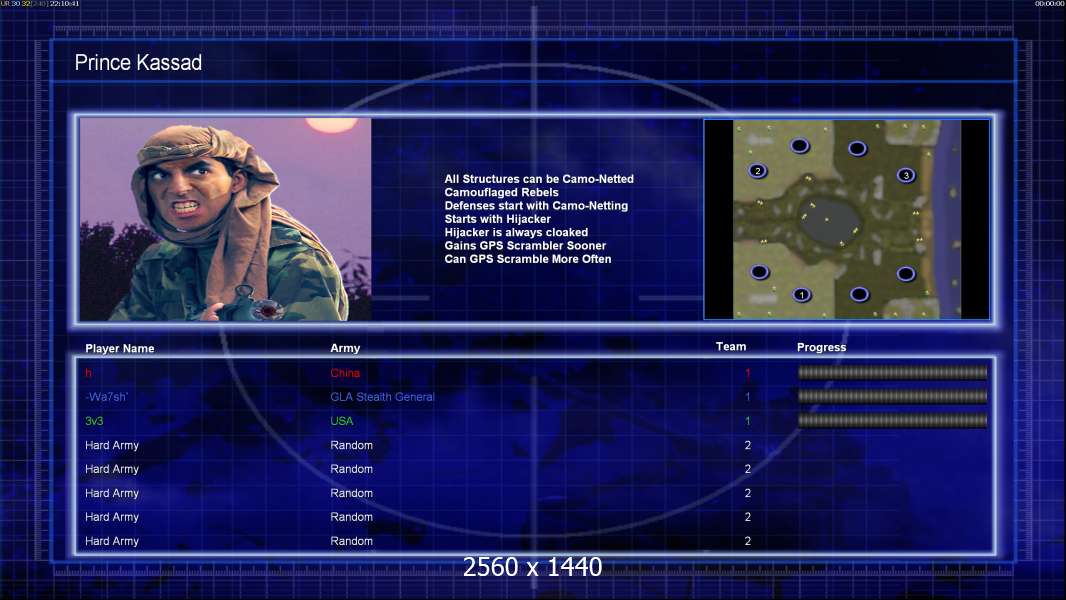Click the USA army cell

[342, 421]
